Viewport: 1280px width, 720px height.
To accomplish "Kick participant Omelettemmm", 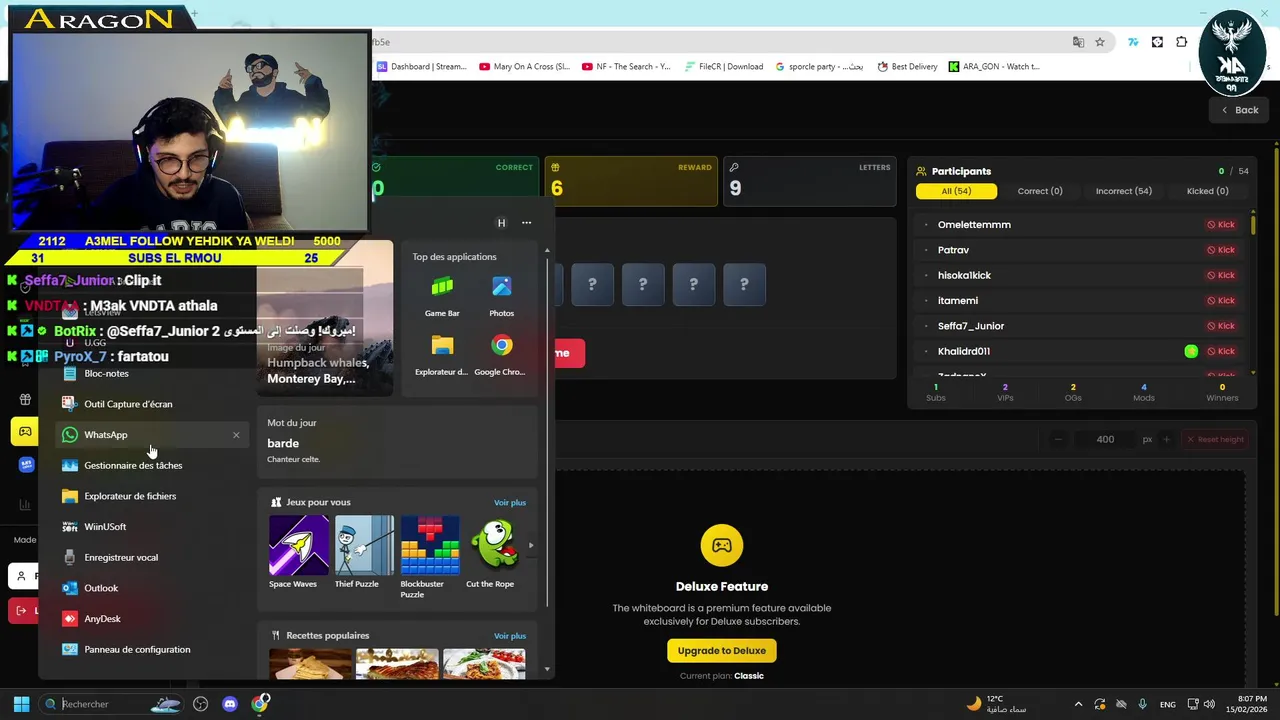I will coord(1221,225).
